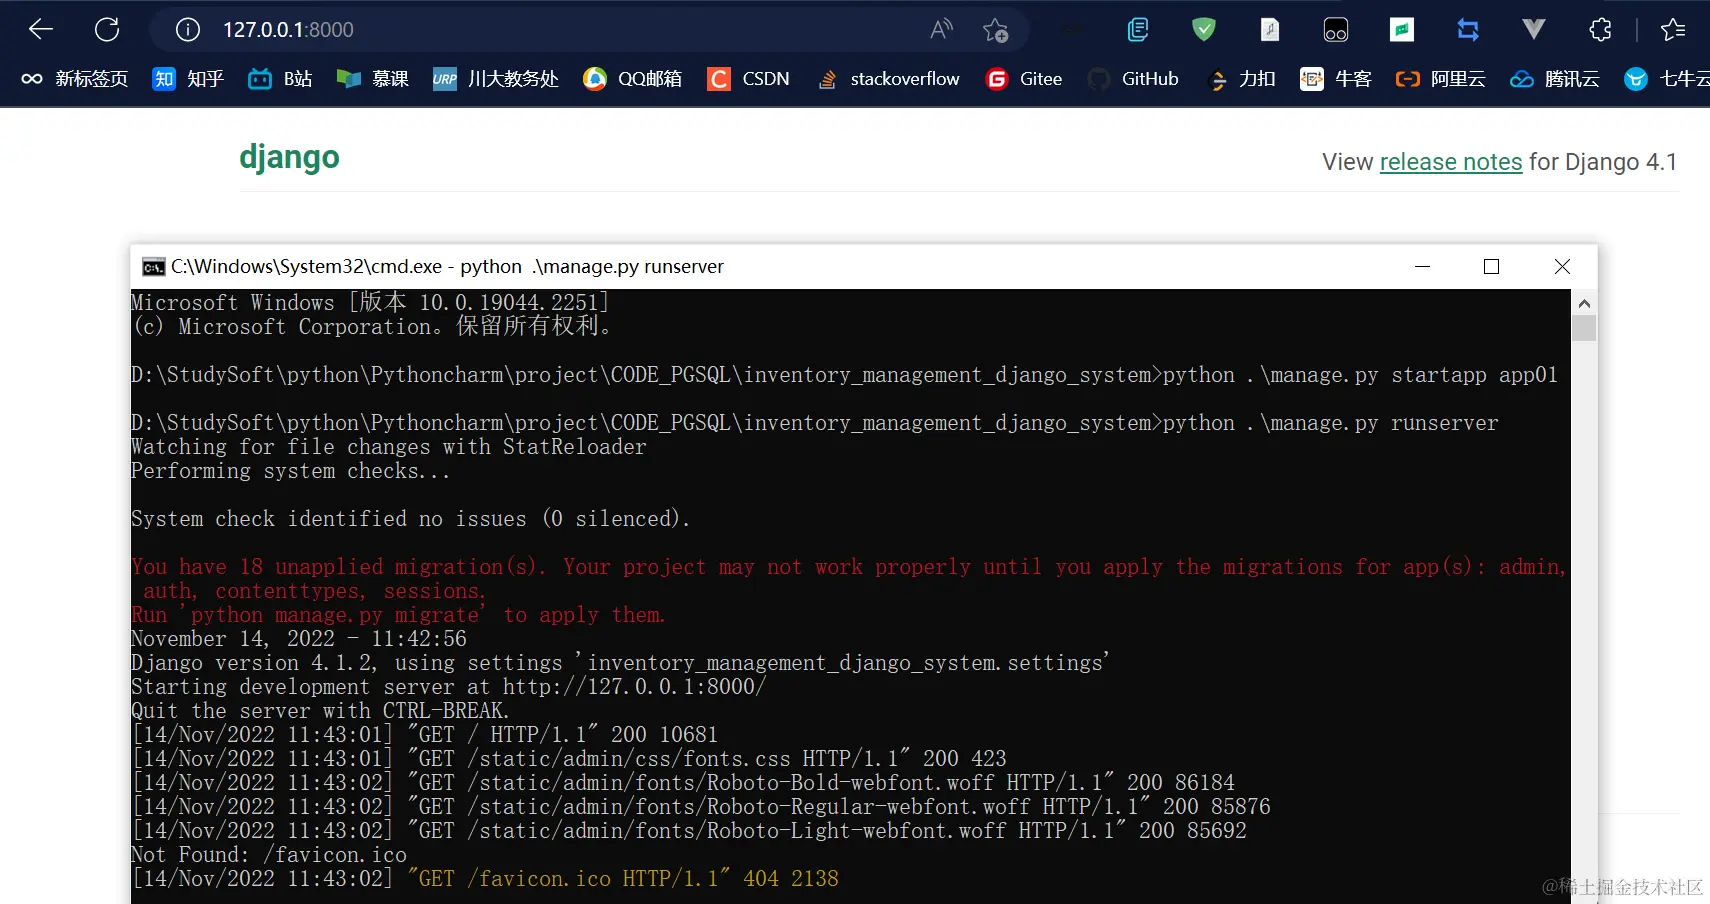Image resolution: width=1710 pixels, height=904 pixels.
Task: Open the Favorites list star icon
Action: [x=1673, y=30]
